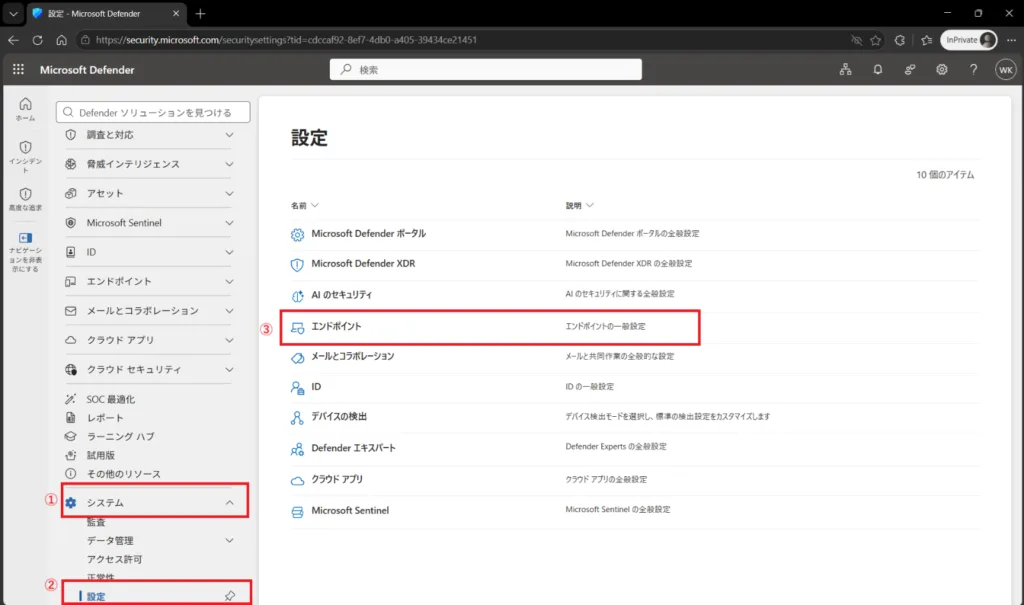The image size is (1024, 605).
Task: Click the Microsoft Defender ポータル gear icon
Action: [x=297, y=235]
